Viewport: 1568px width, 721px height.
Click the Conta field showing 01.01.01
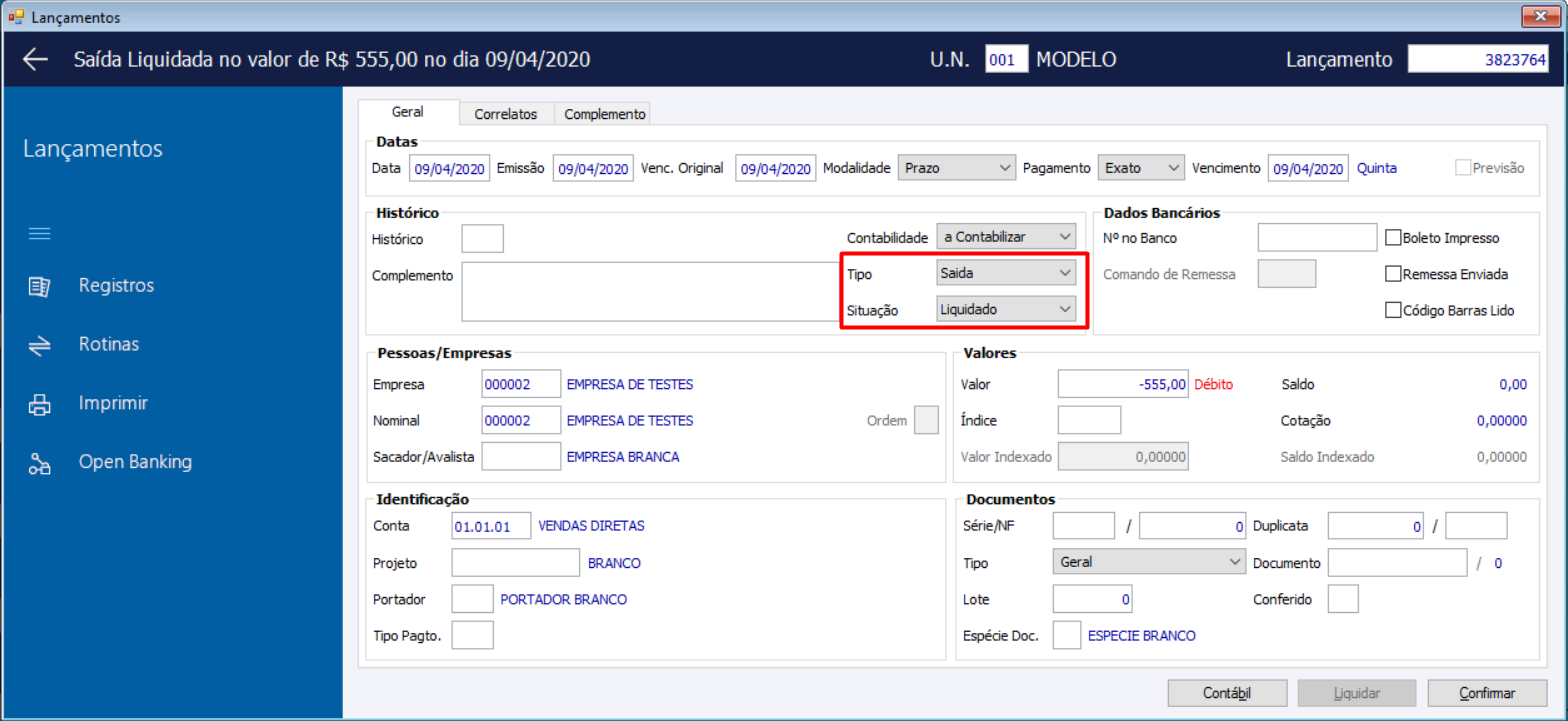point(491,525)
